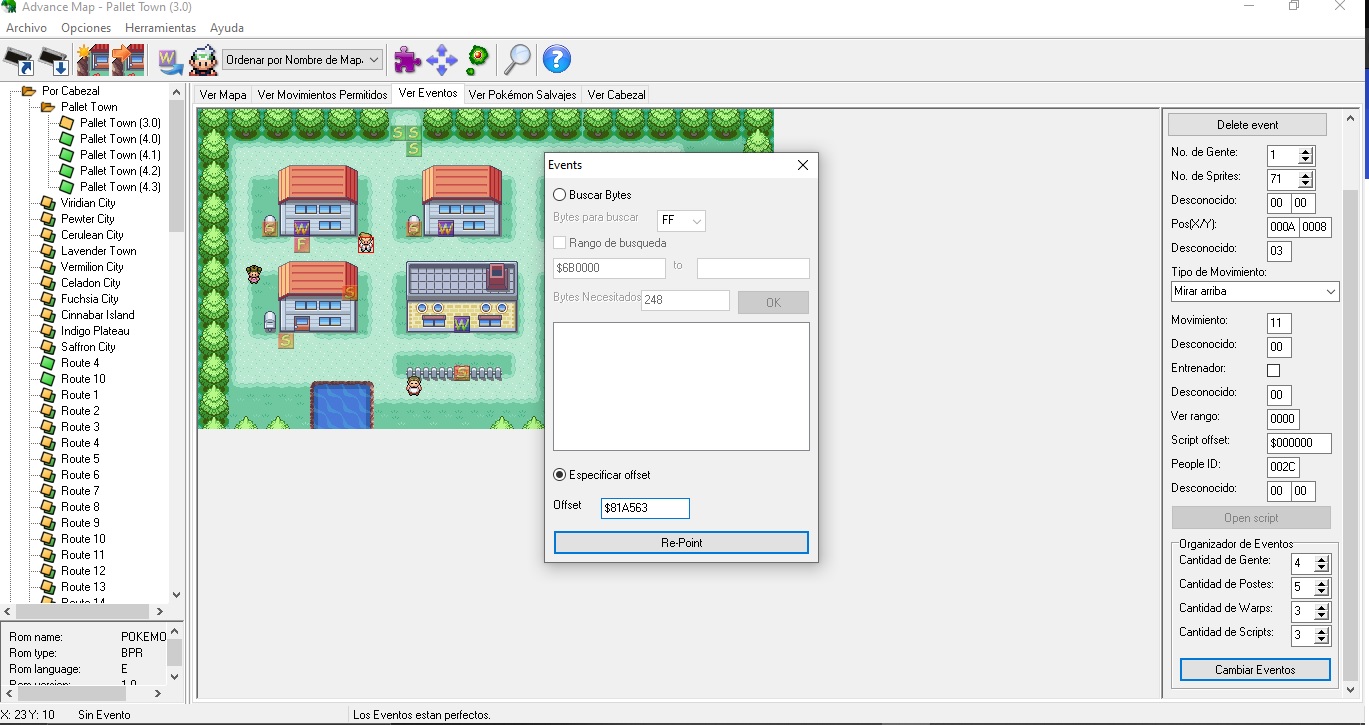The width and height of the screenshot is (1369, 725).
Task: Click the blue four-way arrows icon
Action: click(442, 60)
